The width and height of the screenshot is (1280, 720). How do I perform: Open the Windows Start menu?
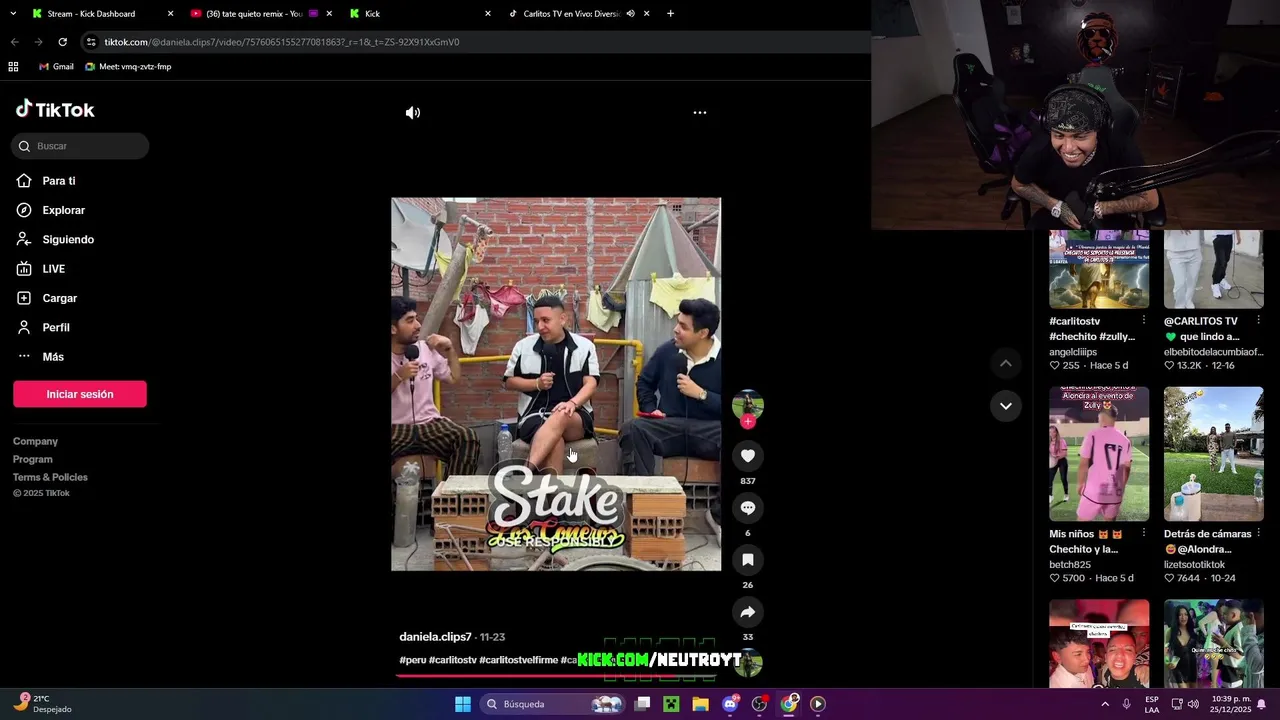[463, 704]
